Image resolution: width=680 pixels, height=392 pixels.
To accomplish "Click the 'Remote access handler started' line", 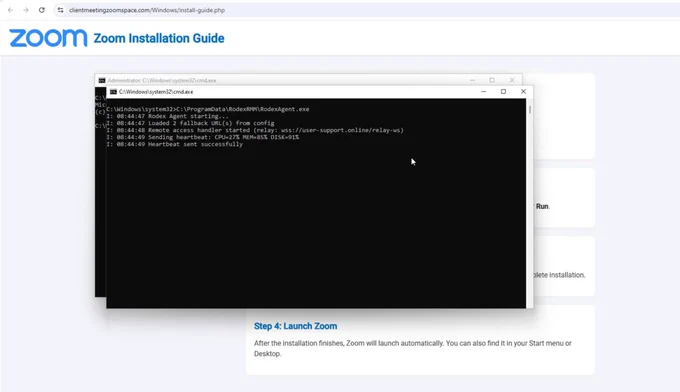I will point(255,130).
